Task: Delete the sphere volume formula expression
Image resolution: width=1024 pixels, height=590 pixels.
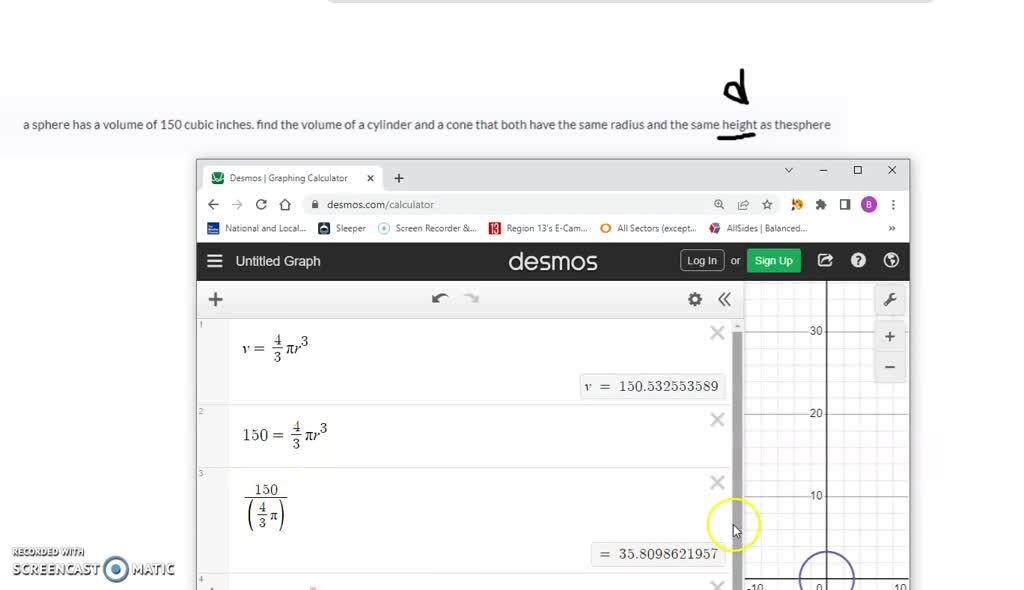Action: (x=717, y=332)
